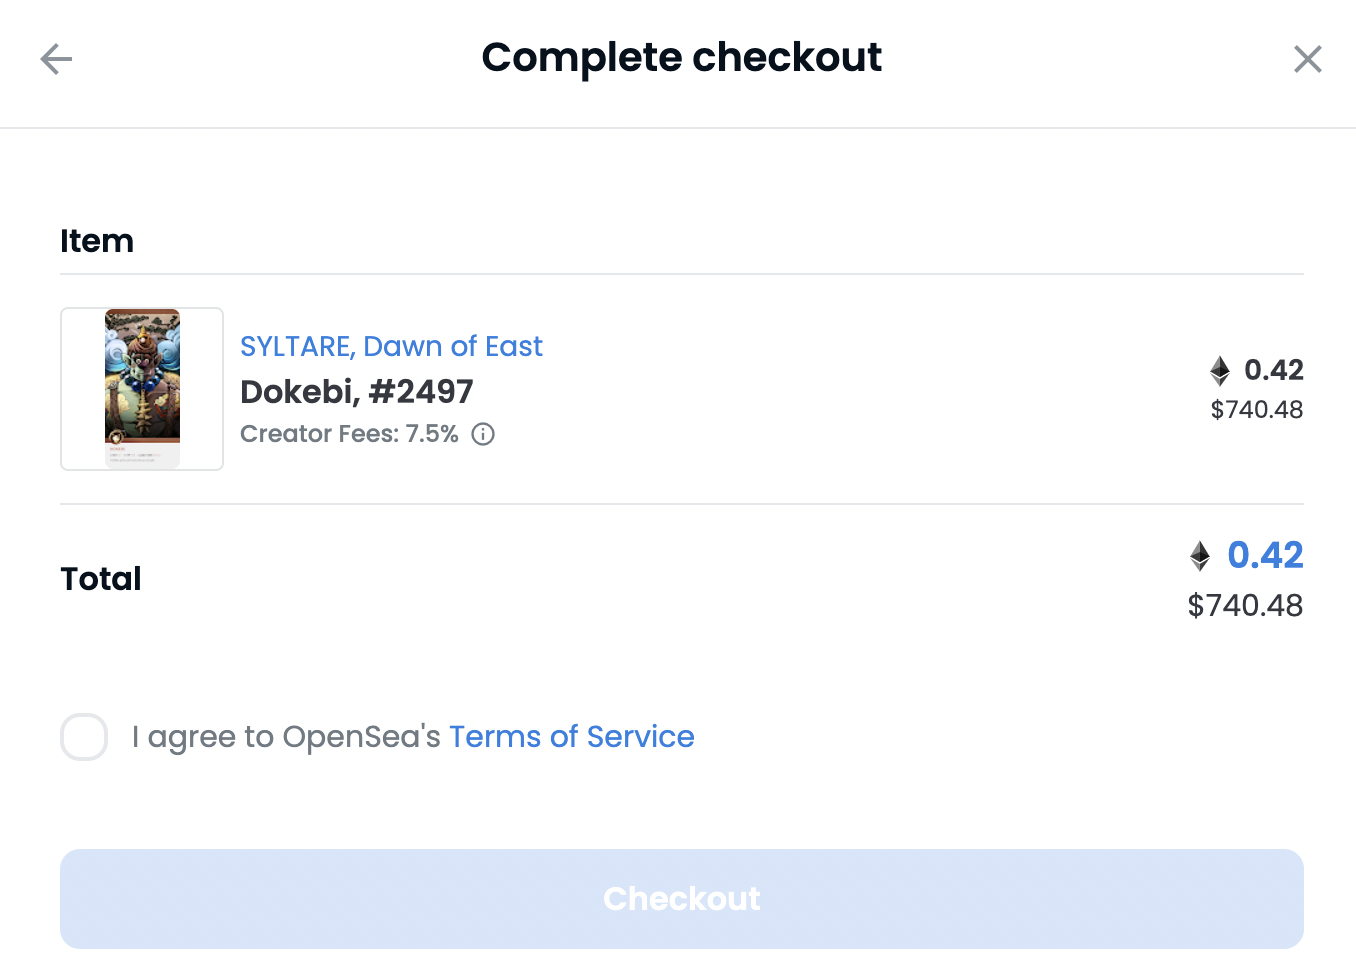Click the Item section heading

coord(97,241)
